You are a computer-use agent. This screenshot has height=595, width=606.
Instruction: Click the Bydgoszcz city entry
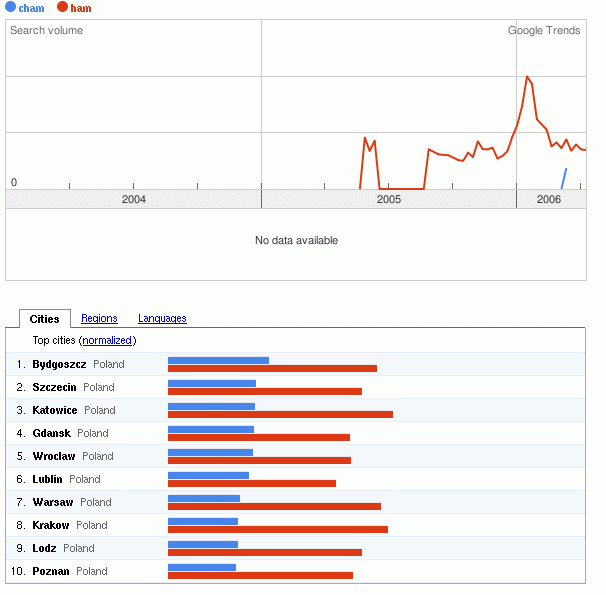[59, 364]
